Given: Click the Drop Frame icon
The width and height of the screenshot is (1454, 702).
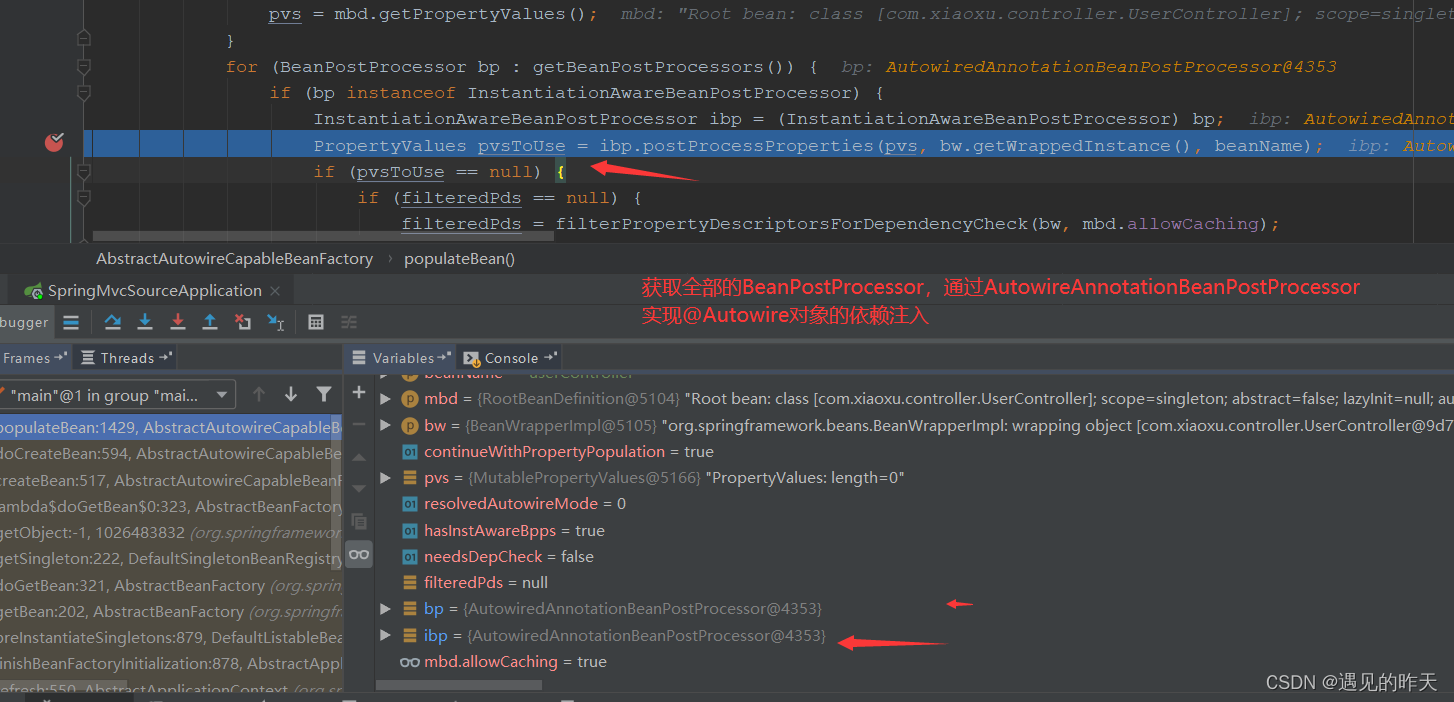Looking at the screenshot, I should pyautogui.click(x=243, y=322).
